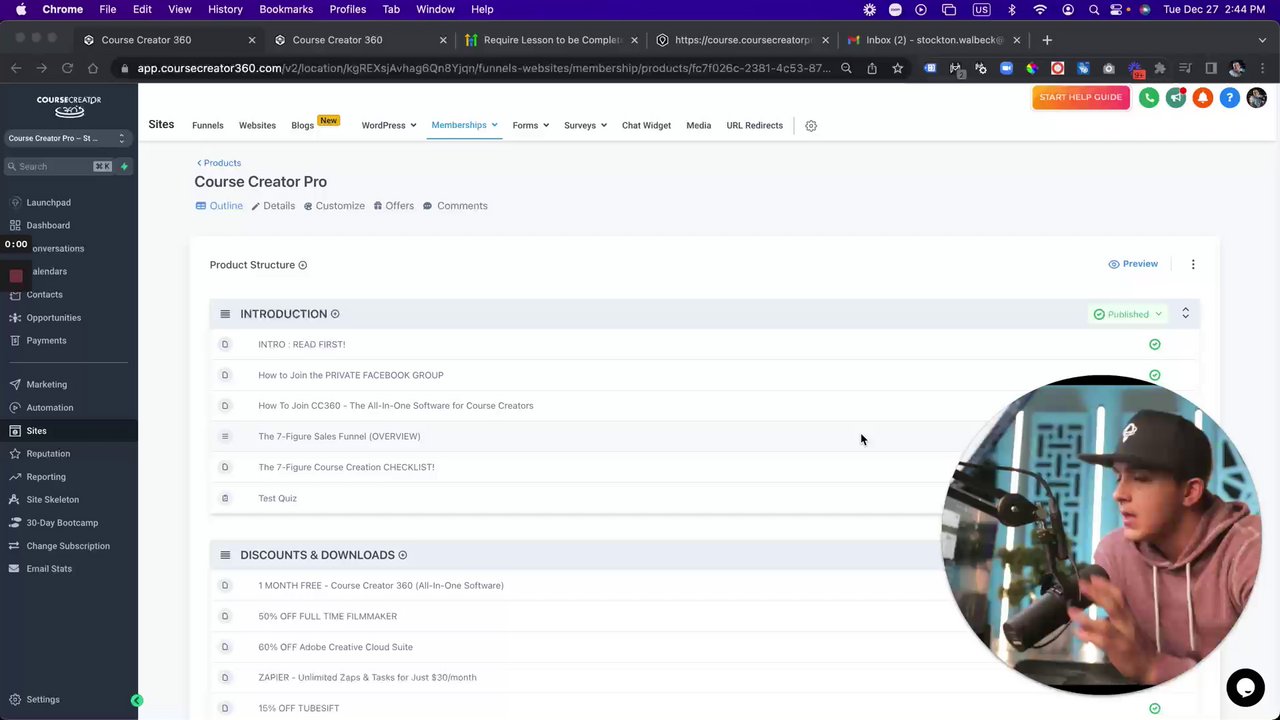
Task: Open the Forms dropdown menu
Action: point(530,126)
